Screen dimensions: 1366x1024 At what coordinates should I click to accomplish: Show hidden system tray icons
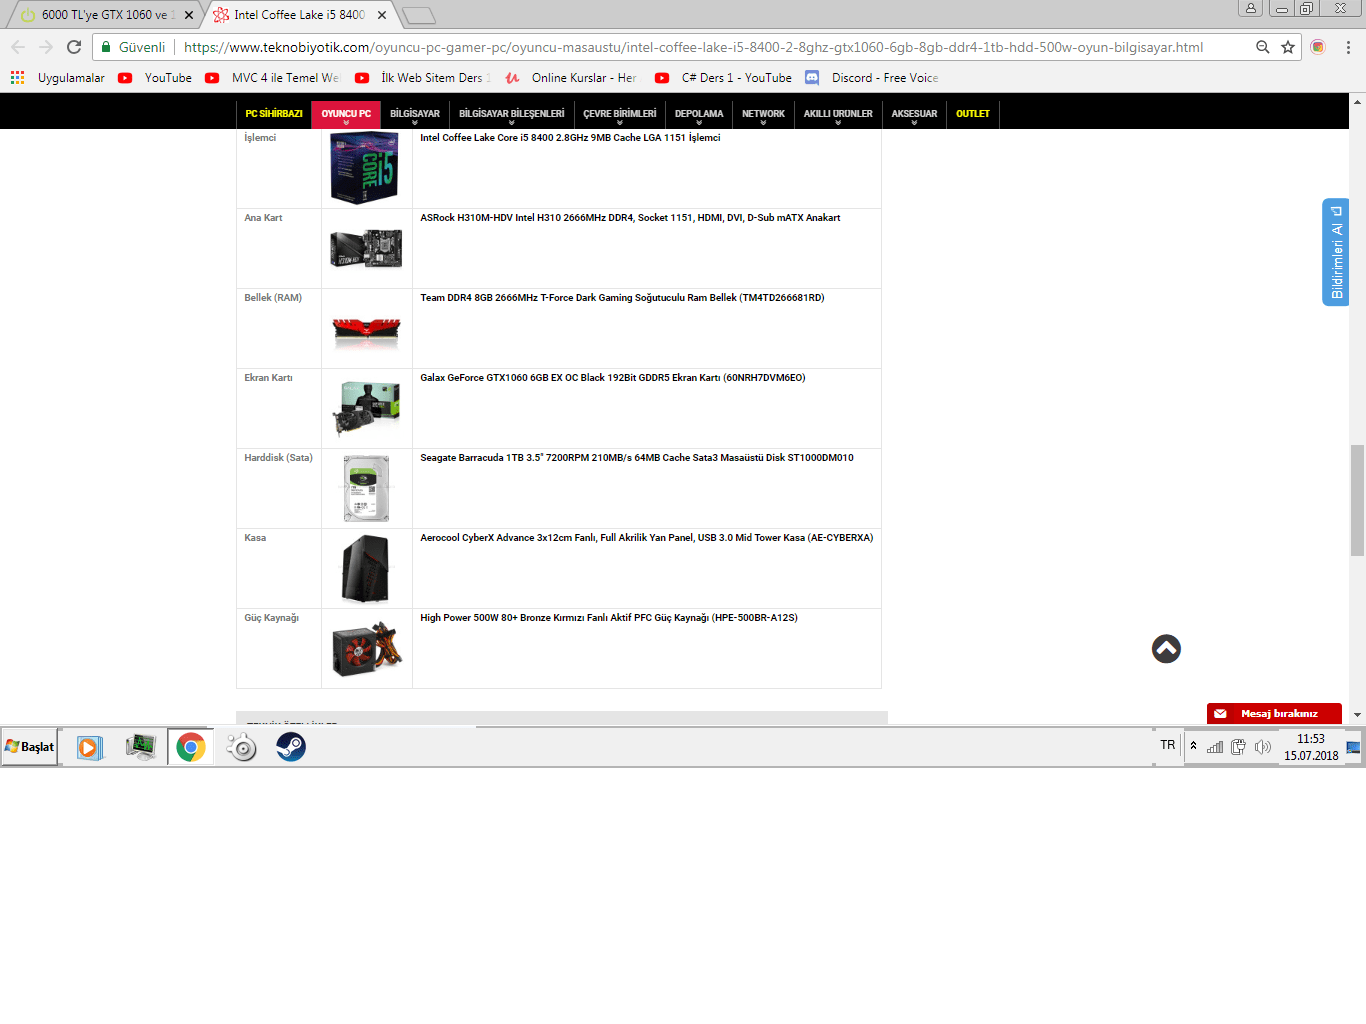pyautogui.click(x=1193, y=746)
